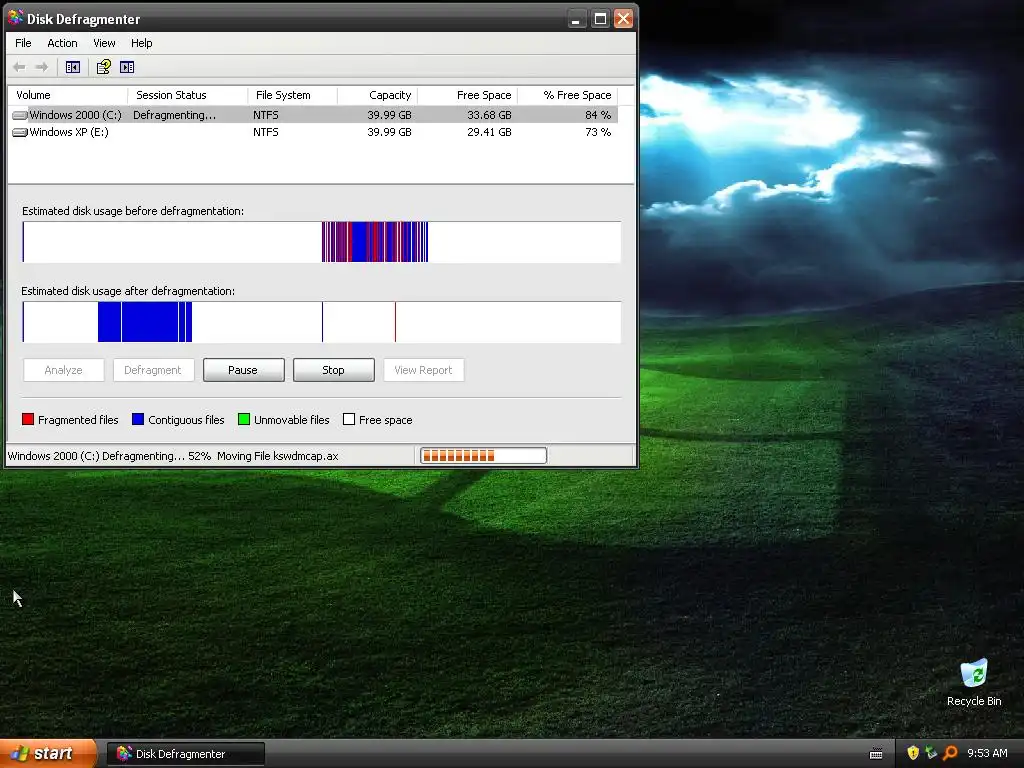1024x768 pixels.
Task: Open the Action menu
Action: 62,43
